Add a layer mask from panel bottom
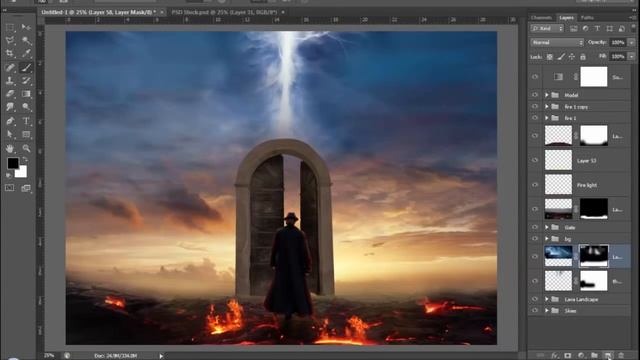 tap(568, 356)
